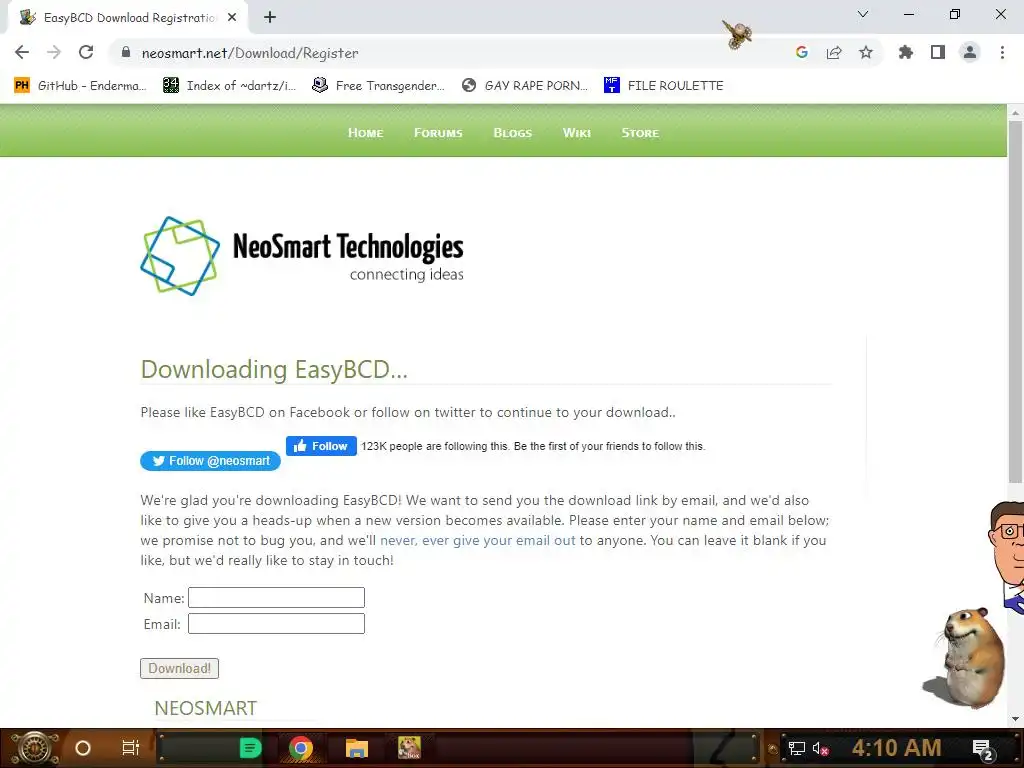Click the browser forward arrow

pyautogui.click(x=54, y=52)
